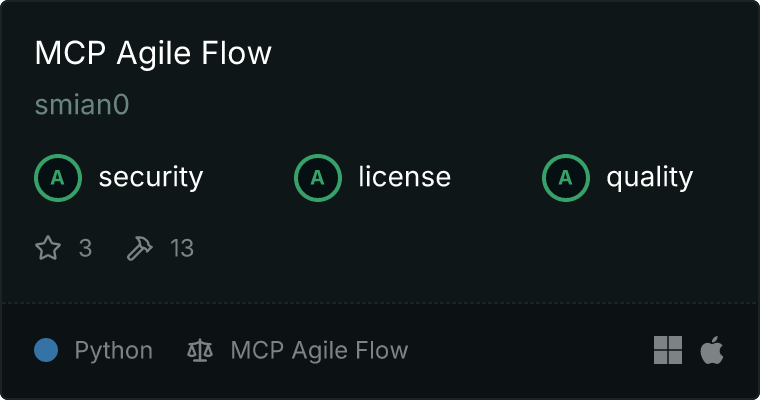The image size is (760, 400).
Task: Click the star icon
Action: point(48,248)
